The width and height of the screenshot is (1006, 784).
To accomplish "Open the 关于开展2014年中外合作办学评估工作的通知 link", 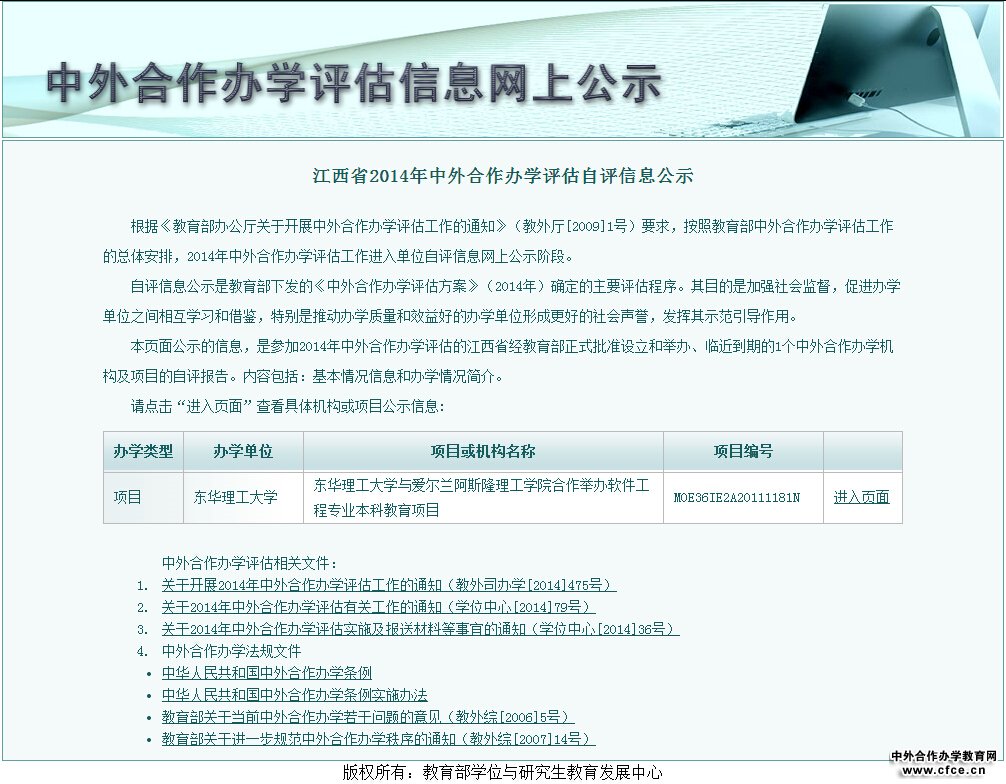I will pos(389,585).
